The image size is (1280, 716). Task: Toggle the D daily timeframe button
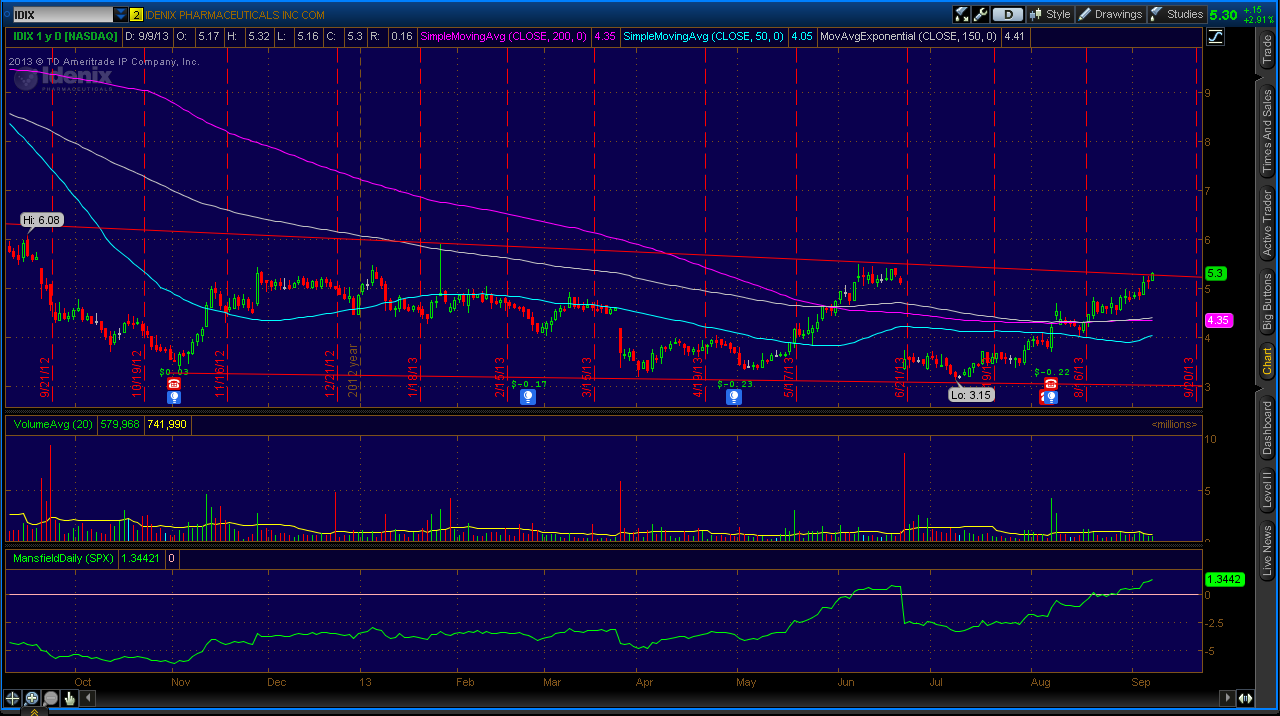1009,14
